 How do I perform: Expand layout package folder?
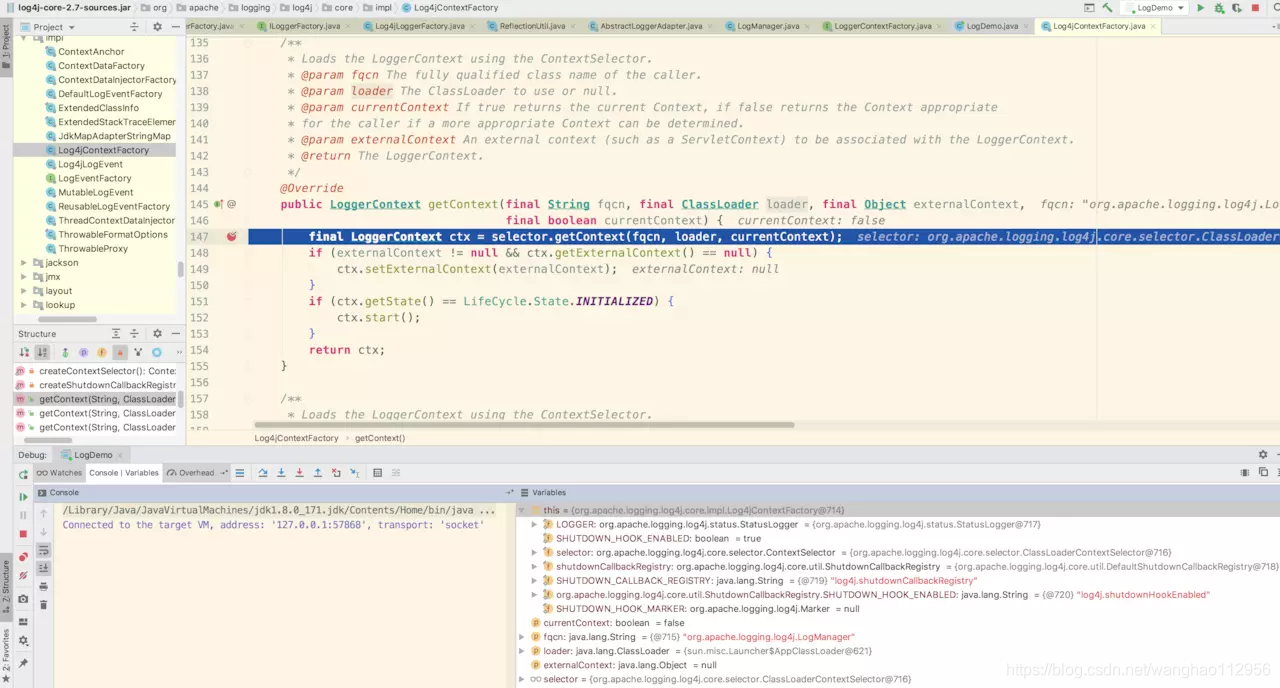24,291
